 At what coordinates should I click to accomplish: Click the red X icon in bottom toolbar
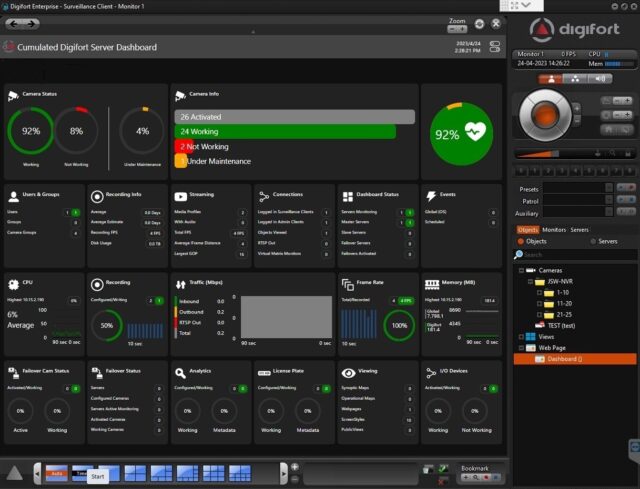[441, 482]
